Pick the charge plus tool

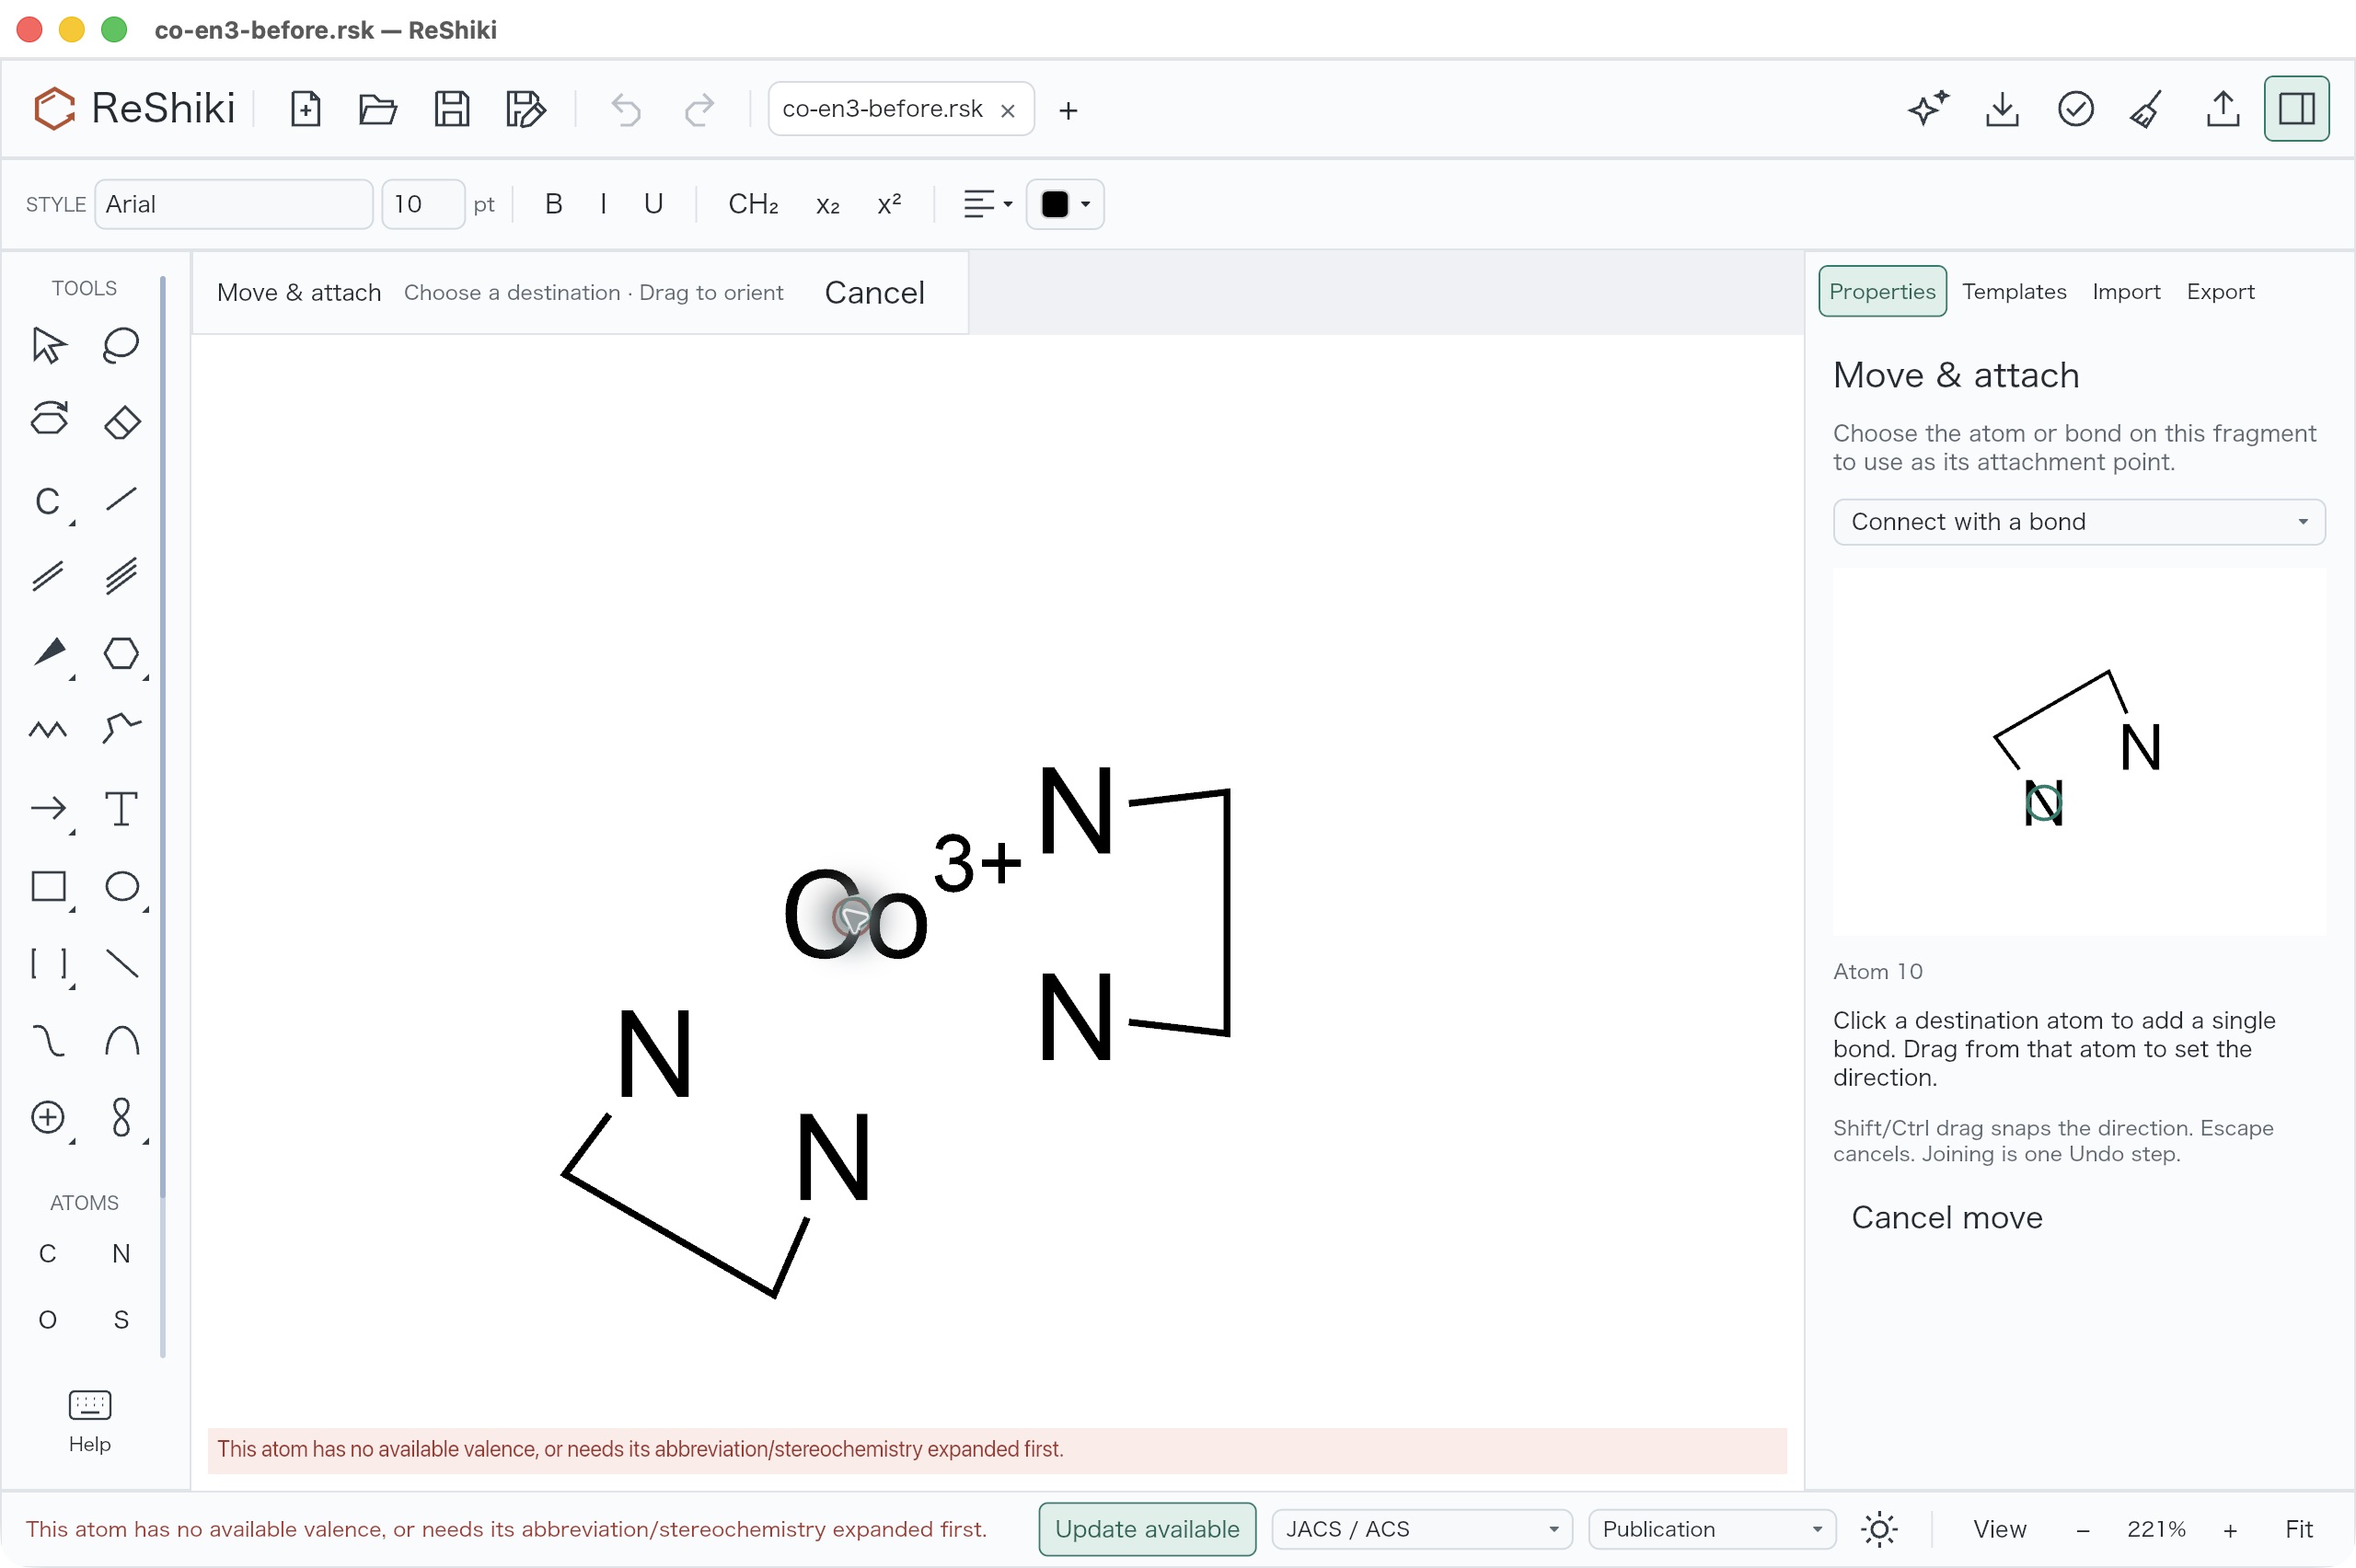point(48,1117)
